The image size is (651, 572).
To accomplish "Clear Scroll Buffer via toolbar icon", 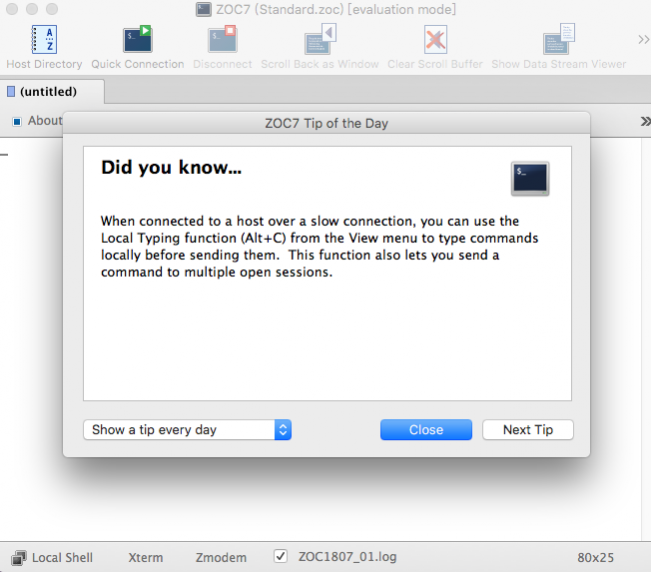I will (435, 40).
